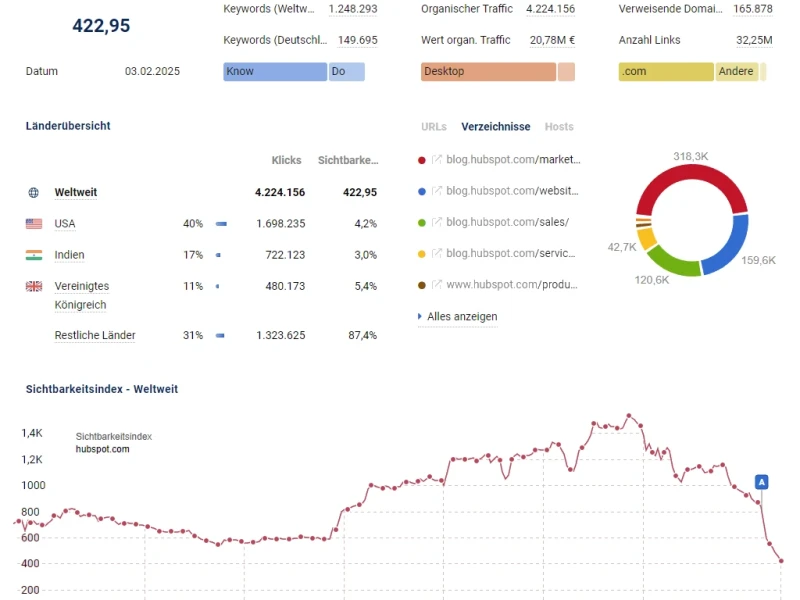
Task: Click the Weltweit country row label
Action: (76, 192)
